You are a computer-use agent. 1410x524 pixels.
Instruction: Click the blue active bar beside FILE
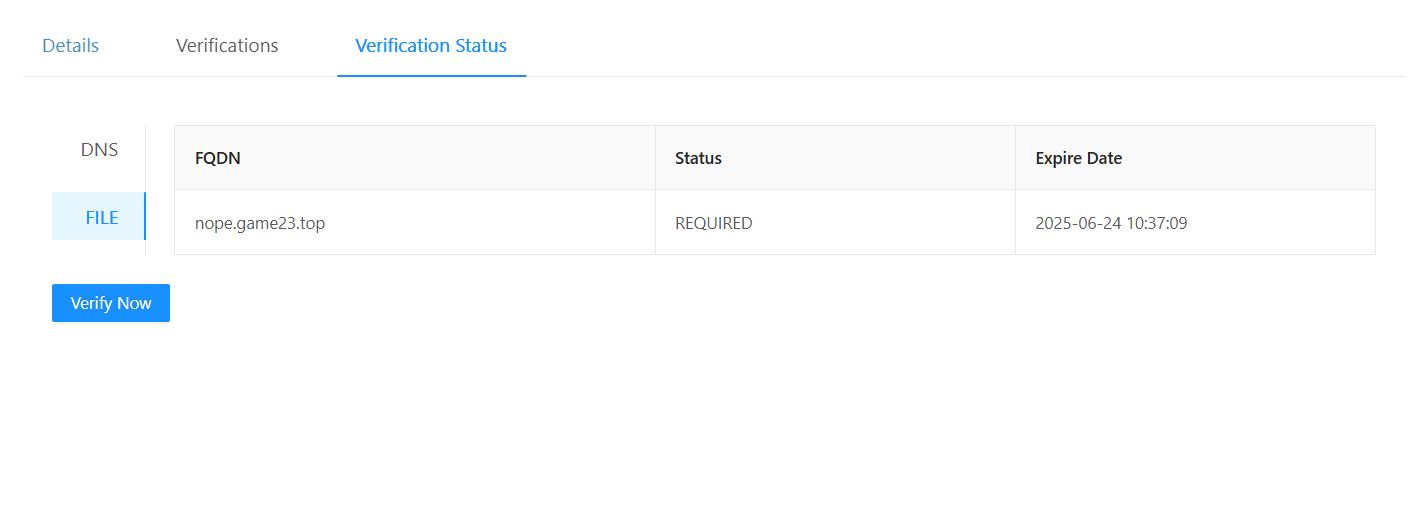click(x=145, y=217)
